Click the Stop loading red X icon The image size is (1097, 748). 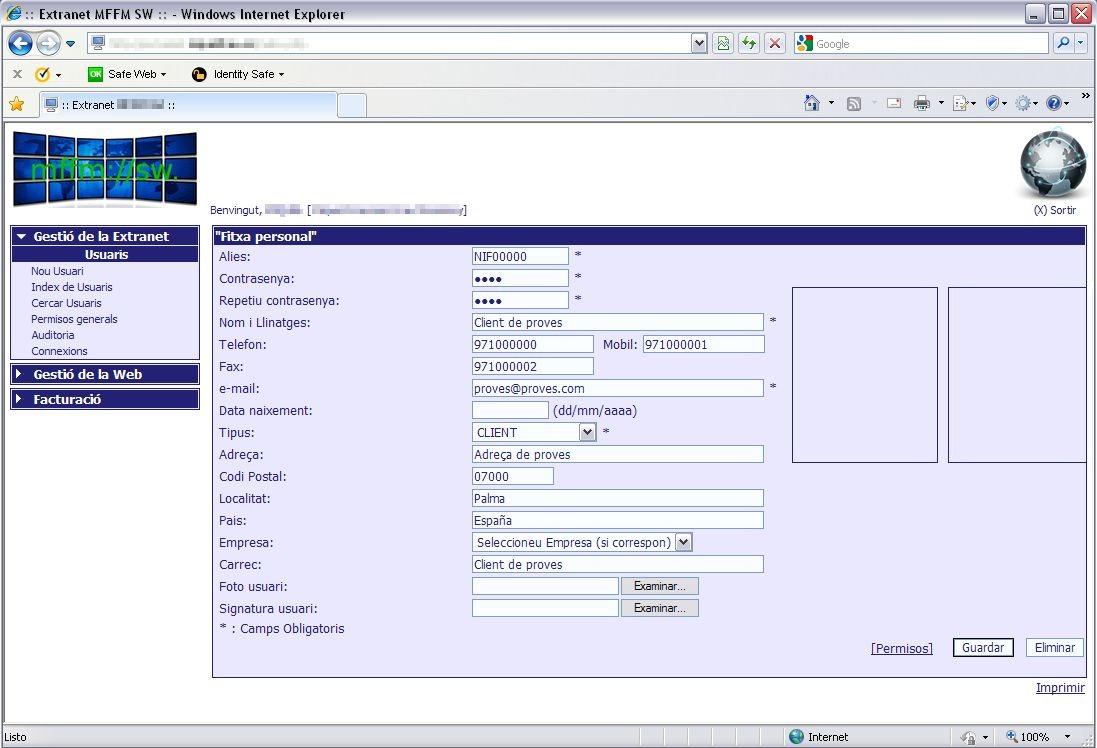tap(774, 43)
